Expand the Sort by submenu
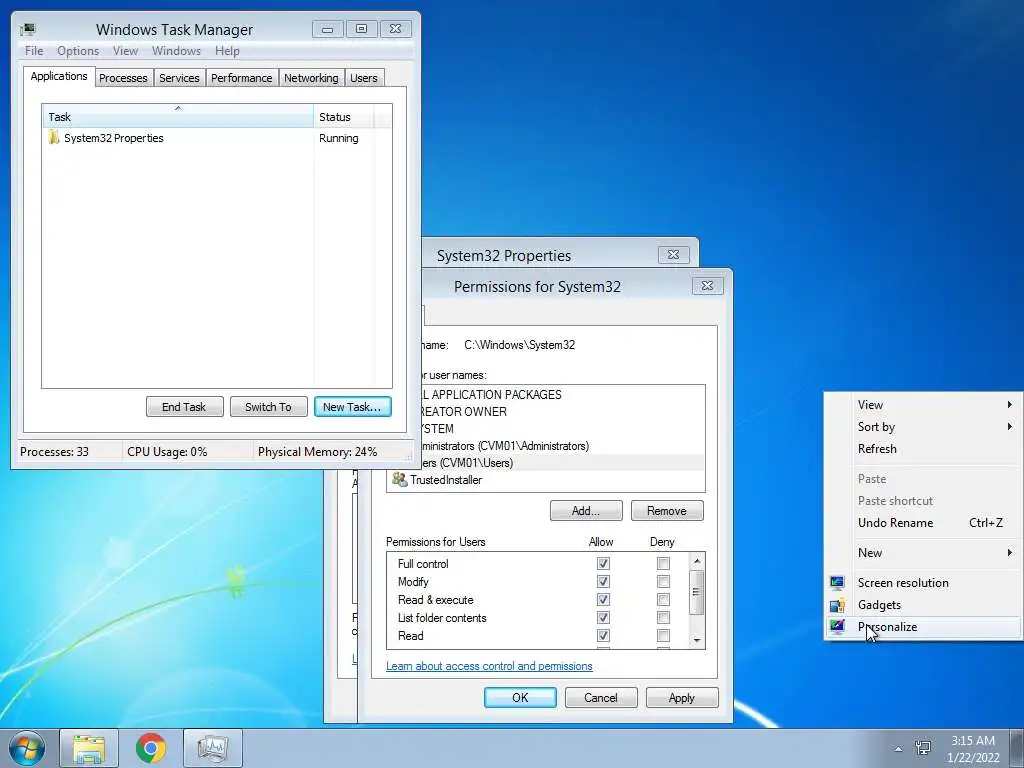The width and height of the screenshot is (1024, 768). point(922,427)
